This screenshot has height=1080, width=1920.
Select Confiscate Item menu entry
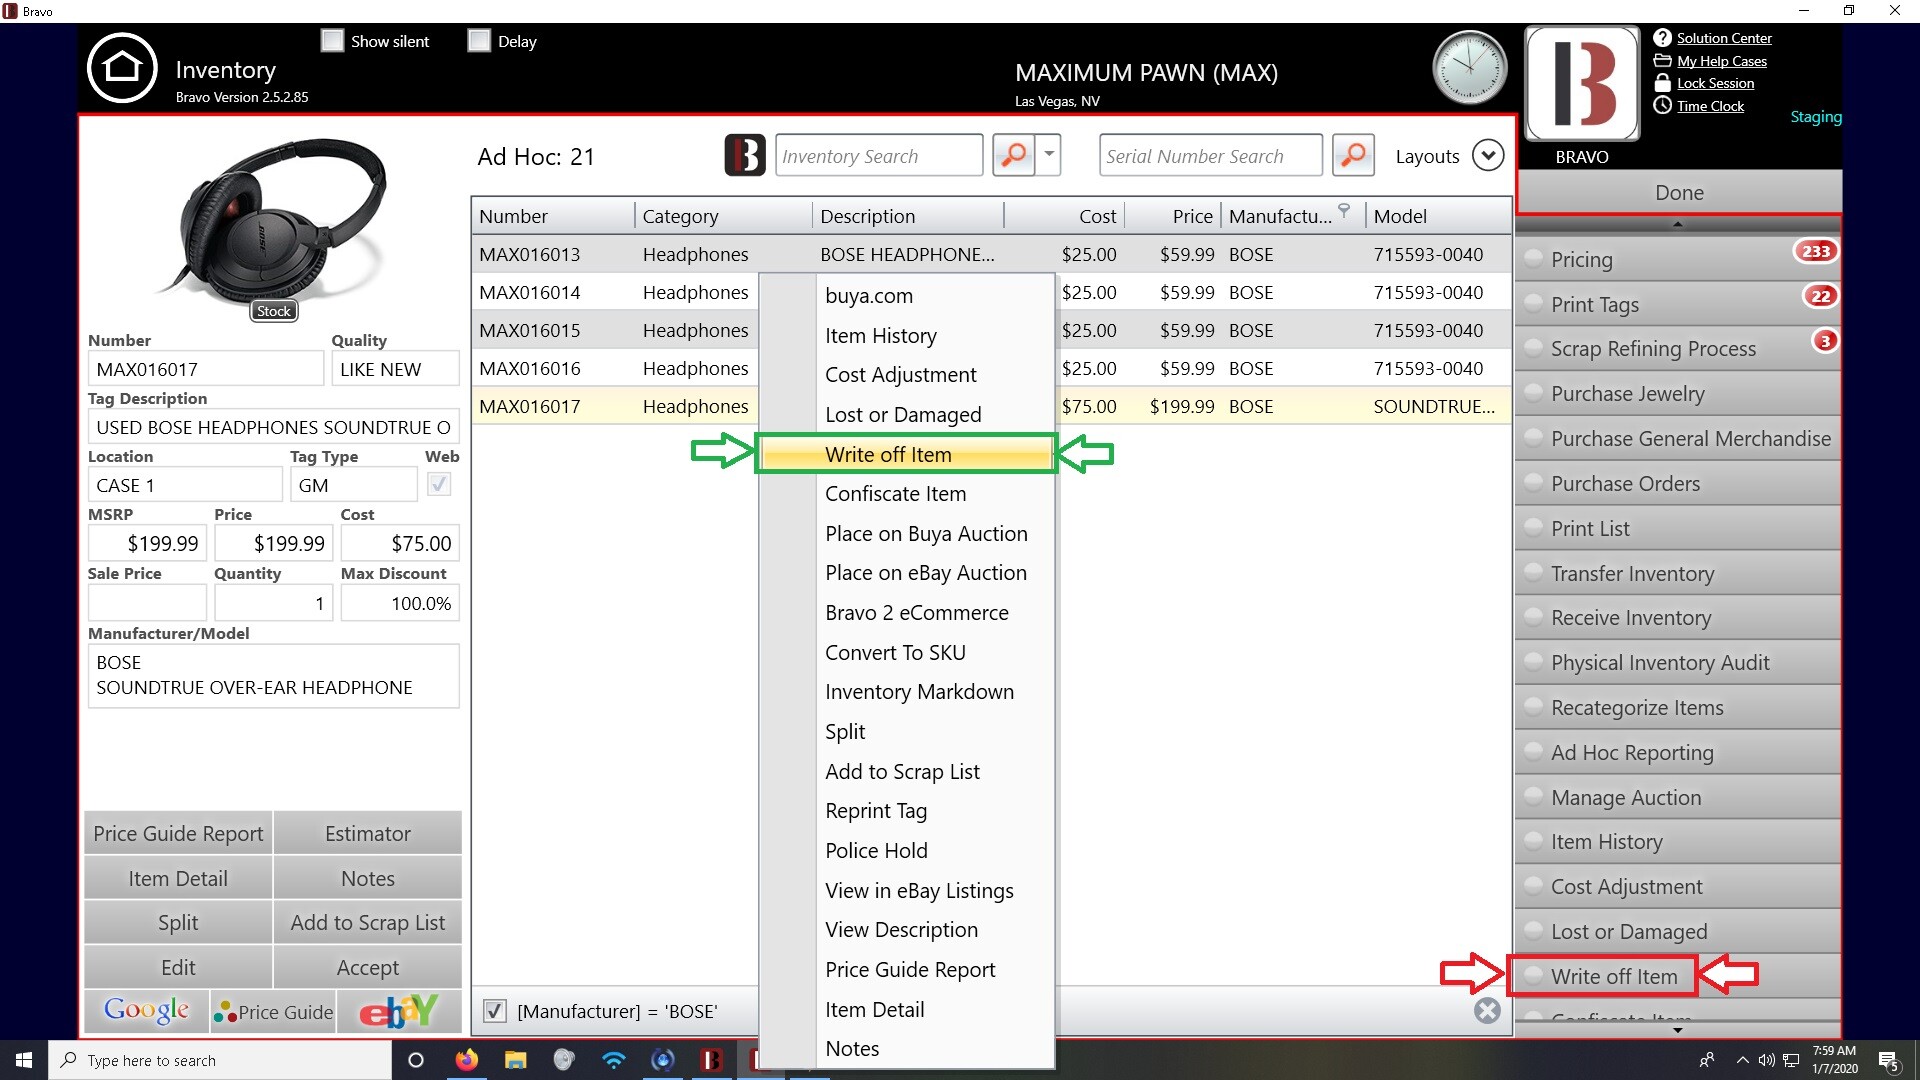[906, 493]
